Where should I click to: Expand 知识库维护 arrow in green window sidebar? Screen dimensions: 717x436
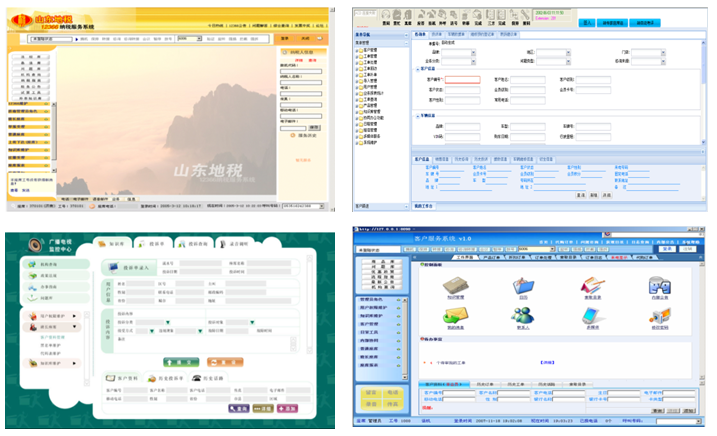pyautogui.click(x=74, y=363)
